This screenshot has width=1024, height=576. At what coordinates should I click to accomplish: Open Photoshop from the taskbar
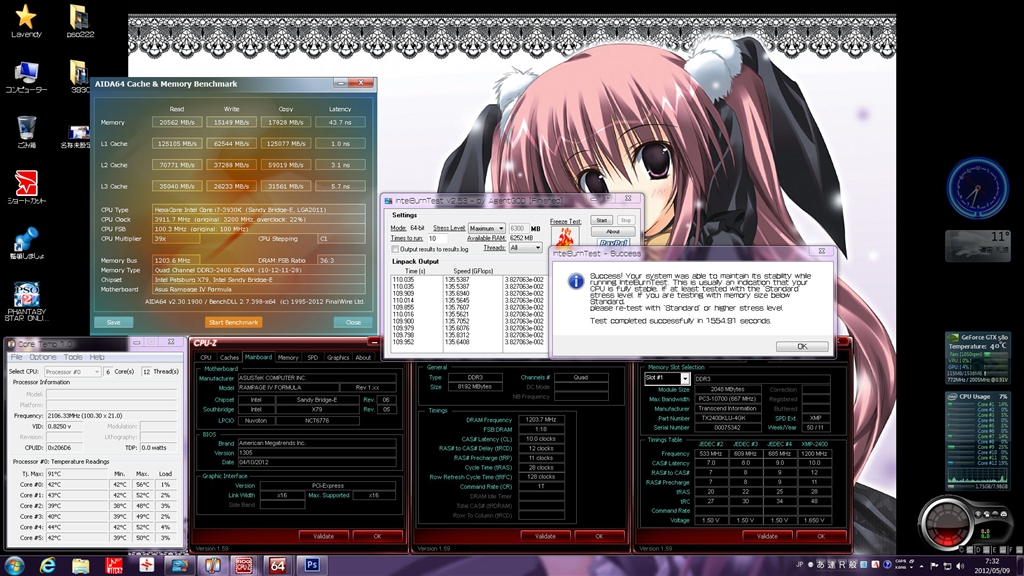pos(311,565)
